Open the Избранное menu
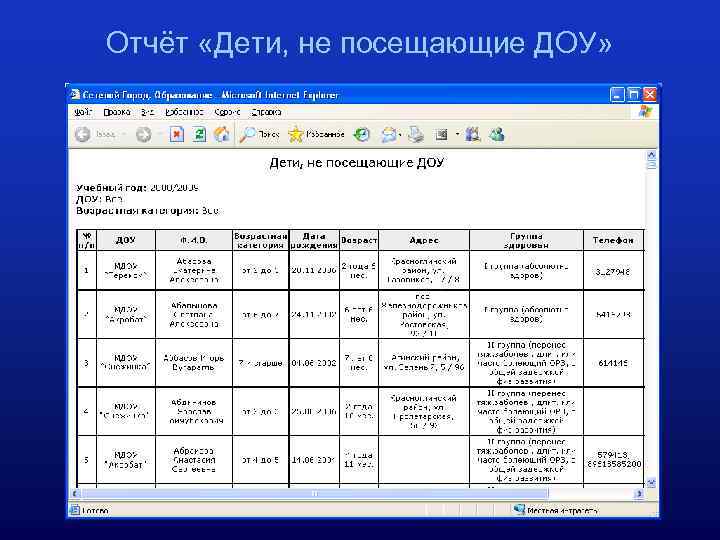 [184, 112]
